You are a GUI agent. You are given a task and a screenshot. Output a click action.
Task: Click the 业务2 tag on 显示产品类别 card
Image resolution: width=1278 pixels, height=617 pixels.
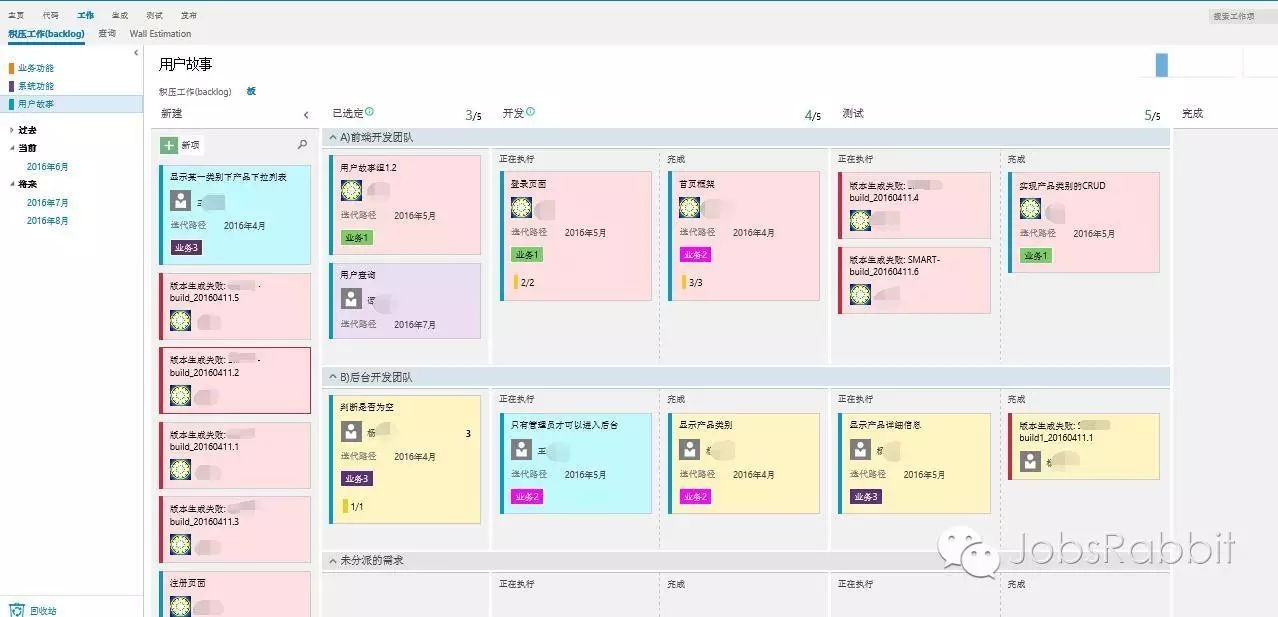click(696, 496)
